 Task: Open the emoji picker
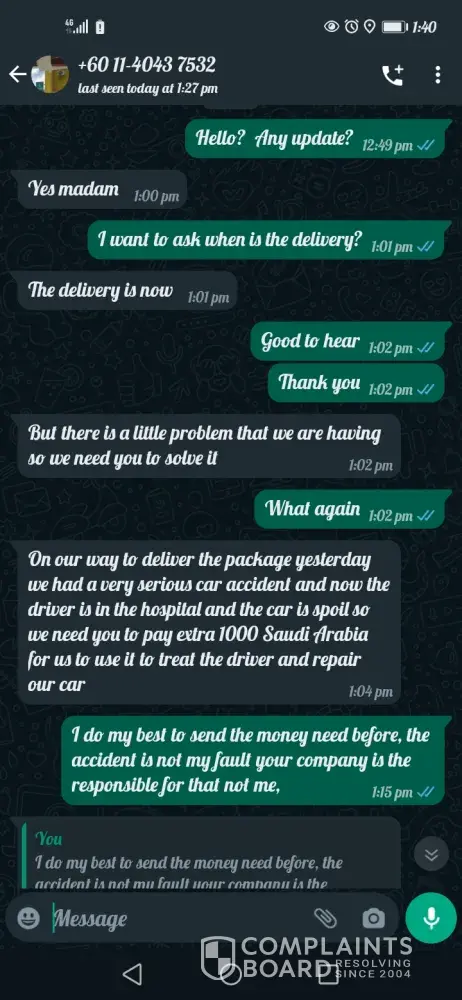coord(28,918)
